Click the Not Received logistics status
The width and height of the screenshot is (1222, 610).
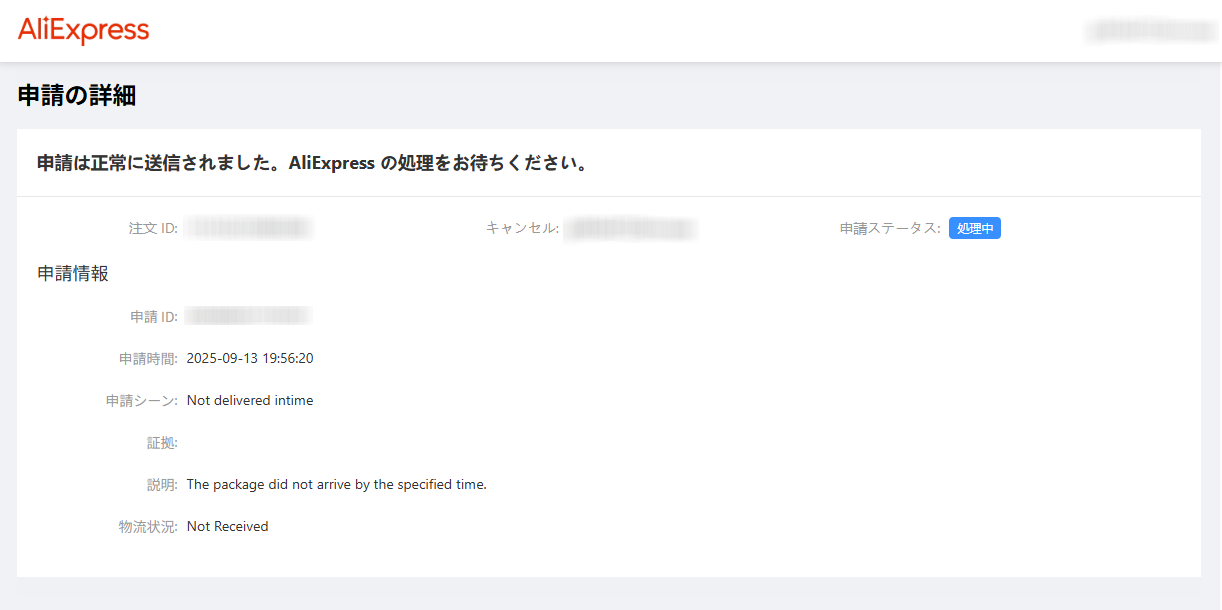[227, 526]
